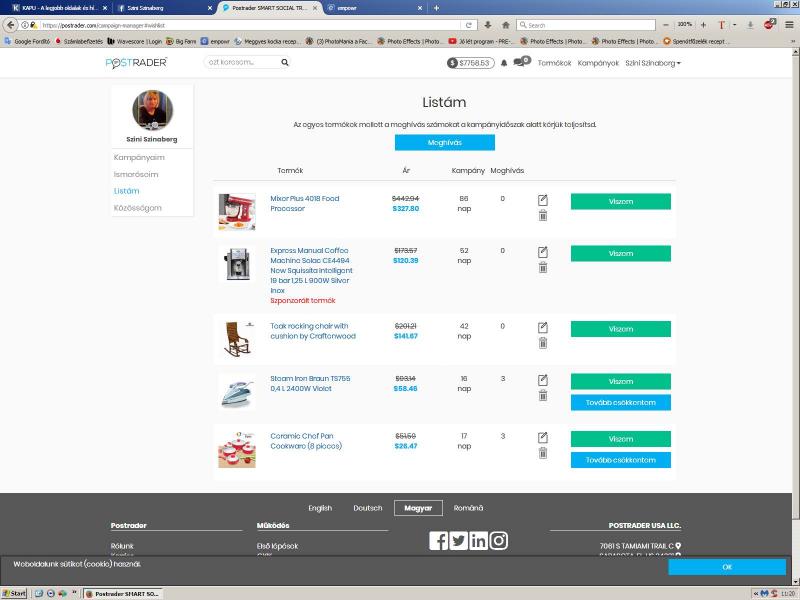Viewport: 800px width, 600px height.
Task: Click Viszem for the Steam Iron Braun
Action: tap(620, 382)
